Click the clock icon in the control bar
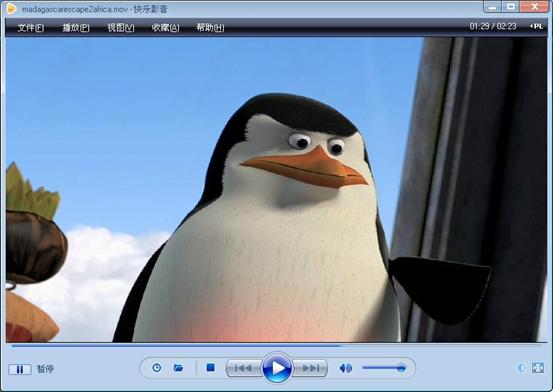 (x=157, y=368)
